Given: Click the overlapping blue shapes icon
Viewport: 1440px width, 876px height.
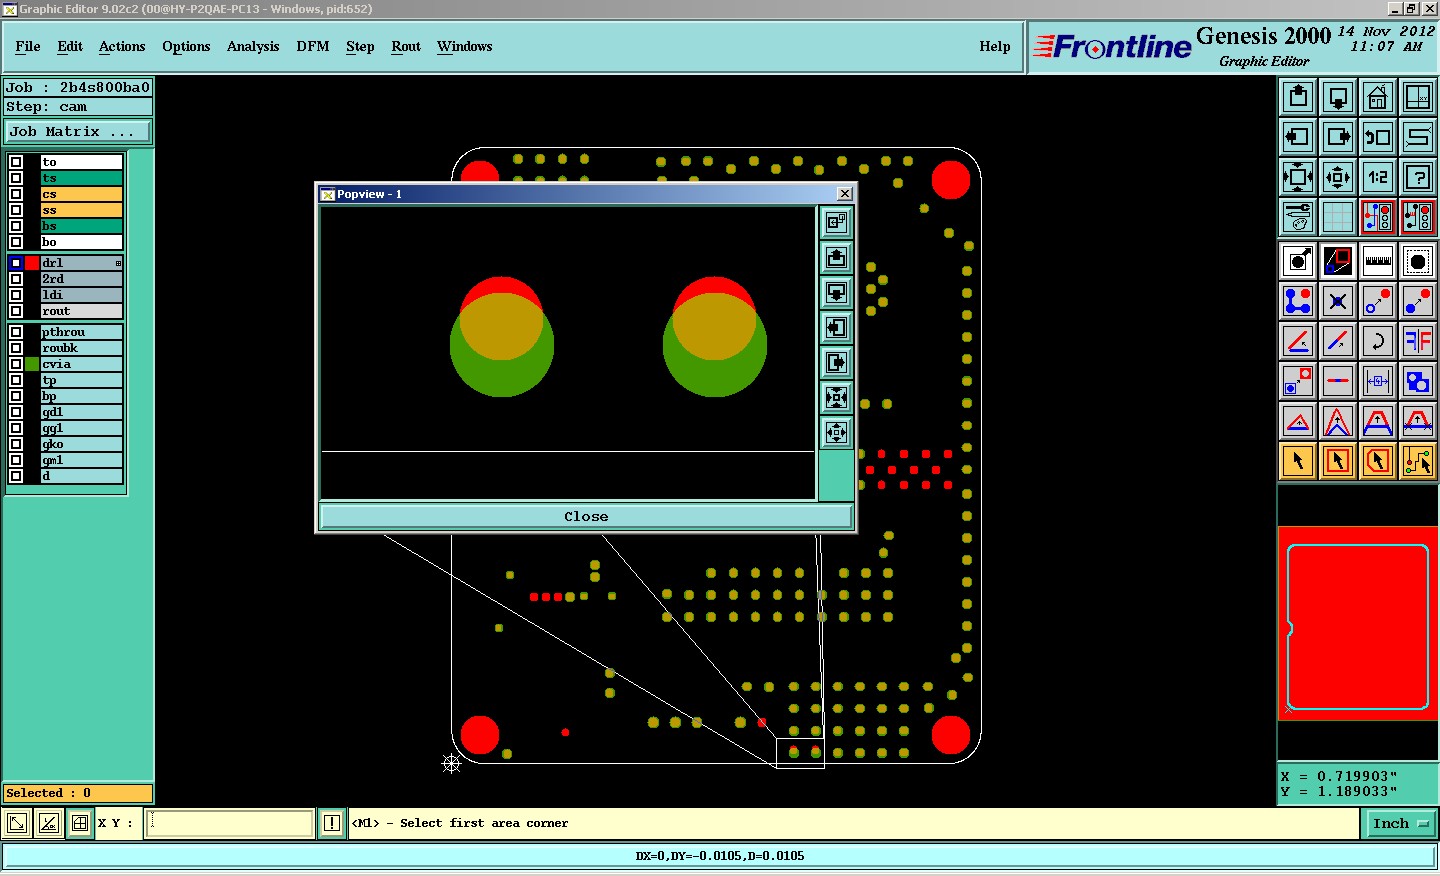Looking at the screenshot, I should coord(1418,381).
